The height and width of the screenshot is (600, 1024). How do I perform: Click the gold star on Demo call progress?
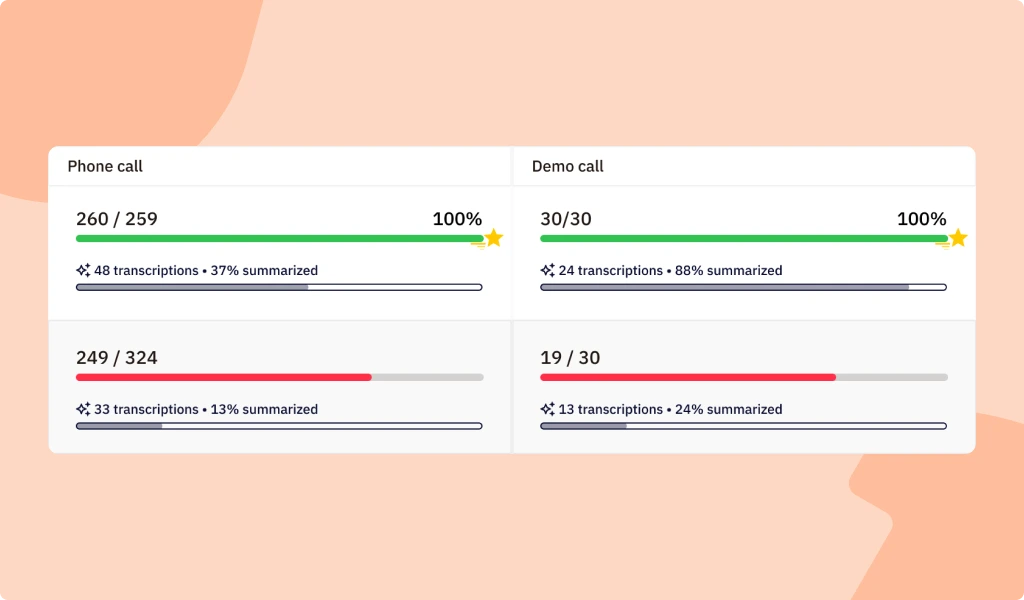point(958,238)
